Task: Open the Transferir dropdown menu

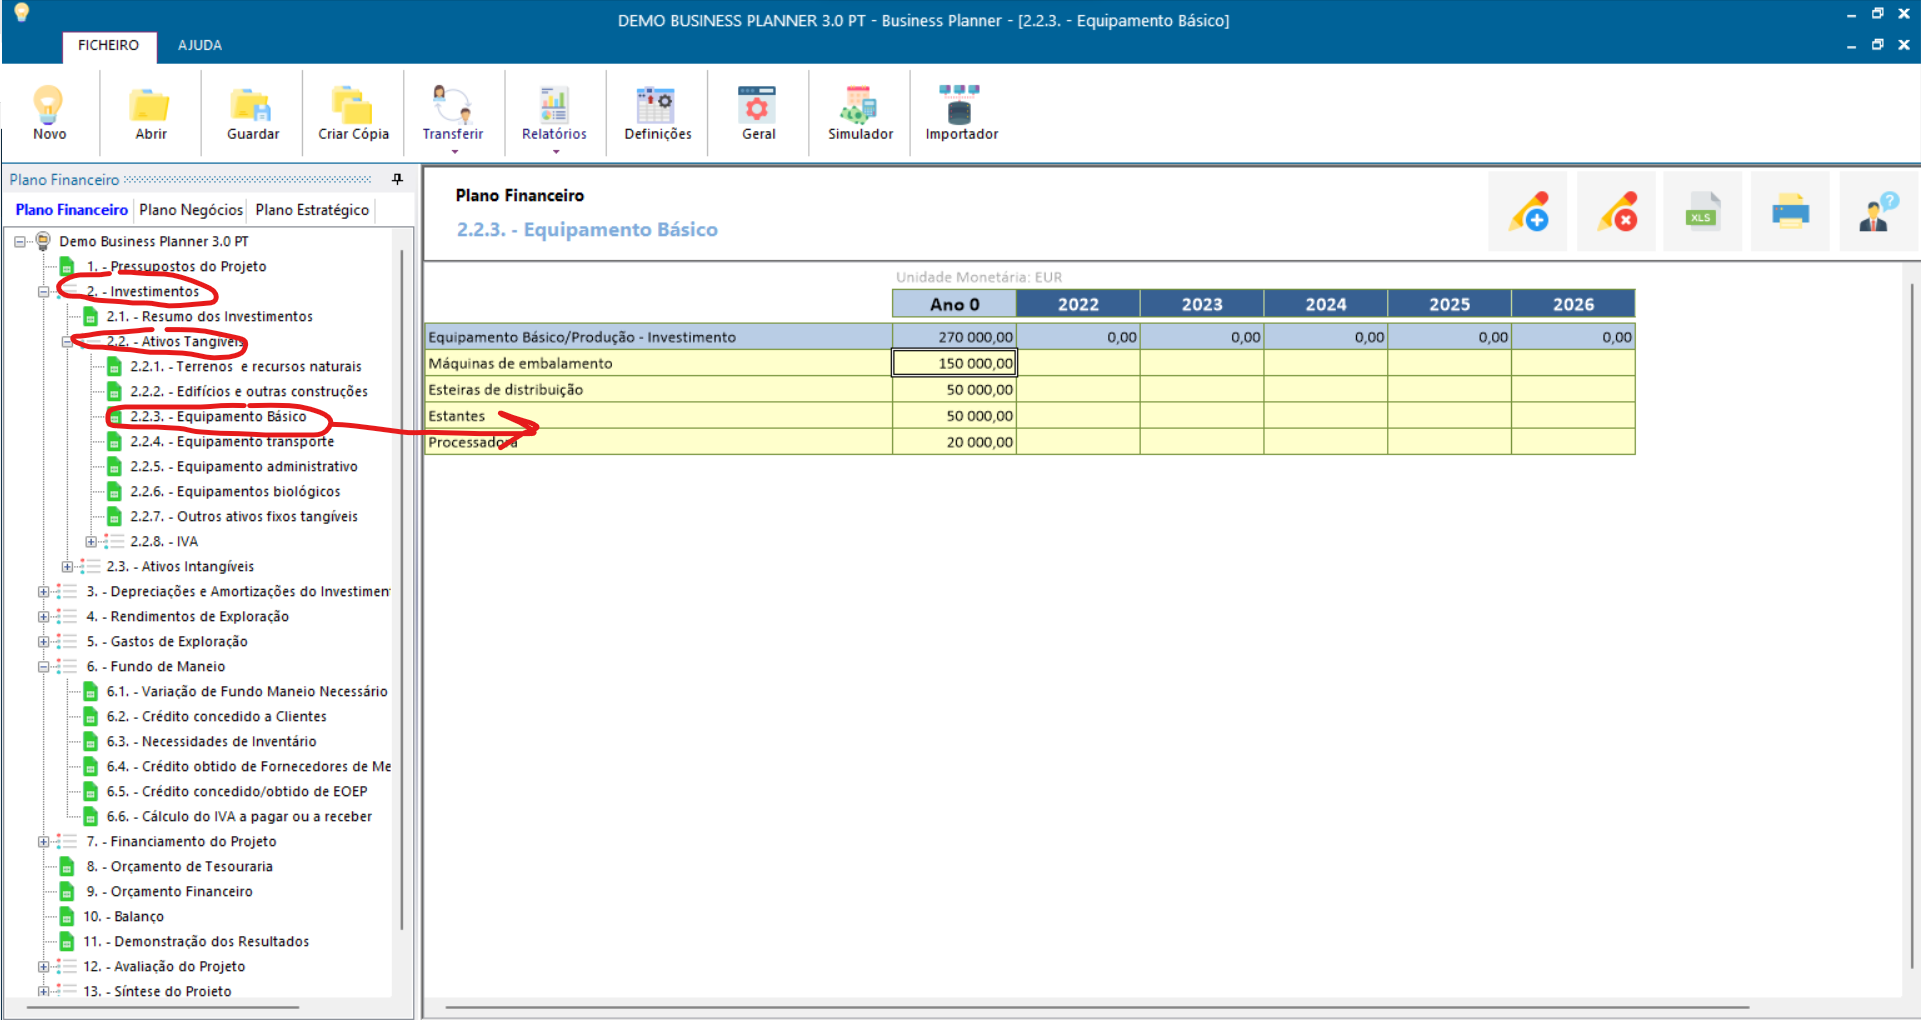Action: coord(453,117)
